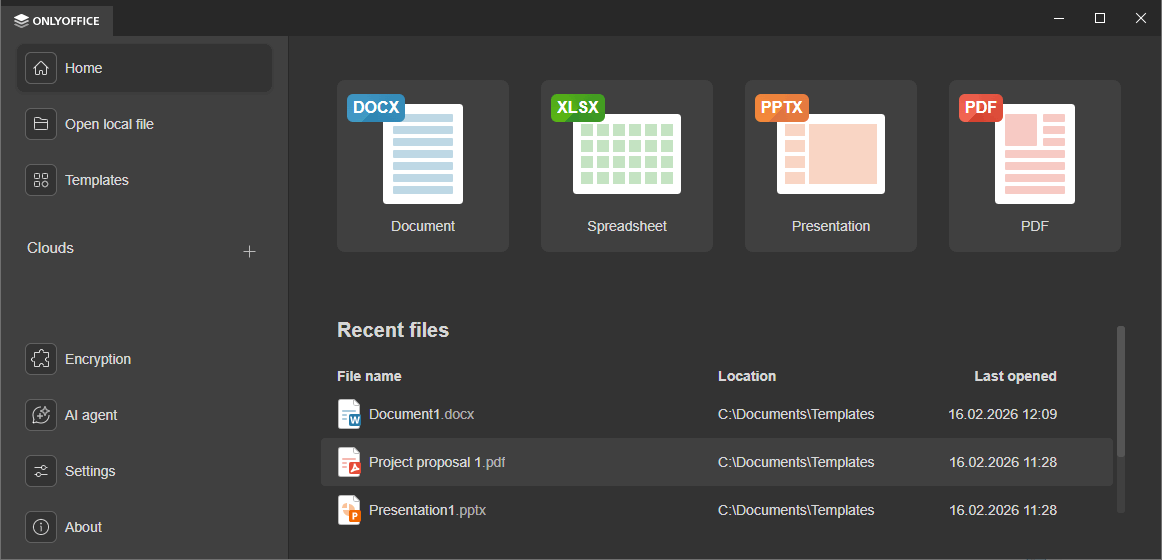Open Project proposal 1.pdf recent file
Viewport: 1162px width, 560px height.
click(x=437, y=462)
